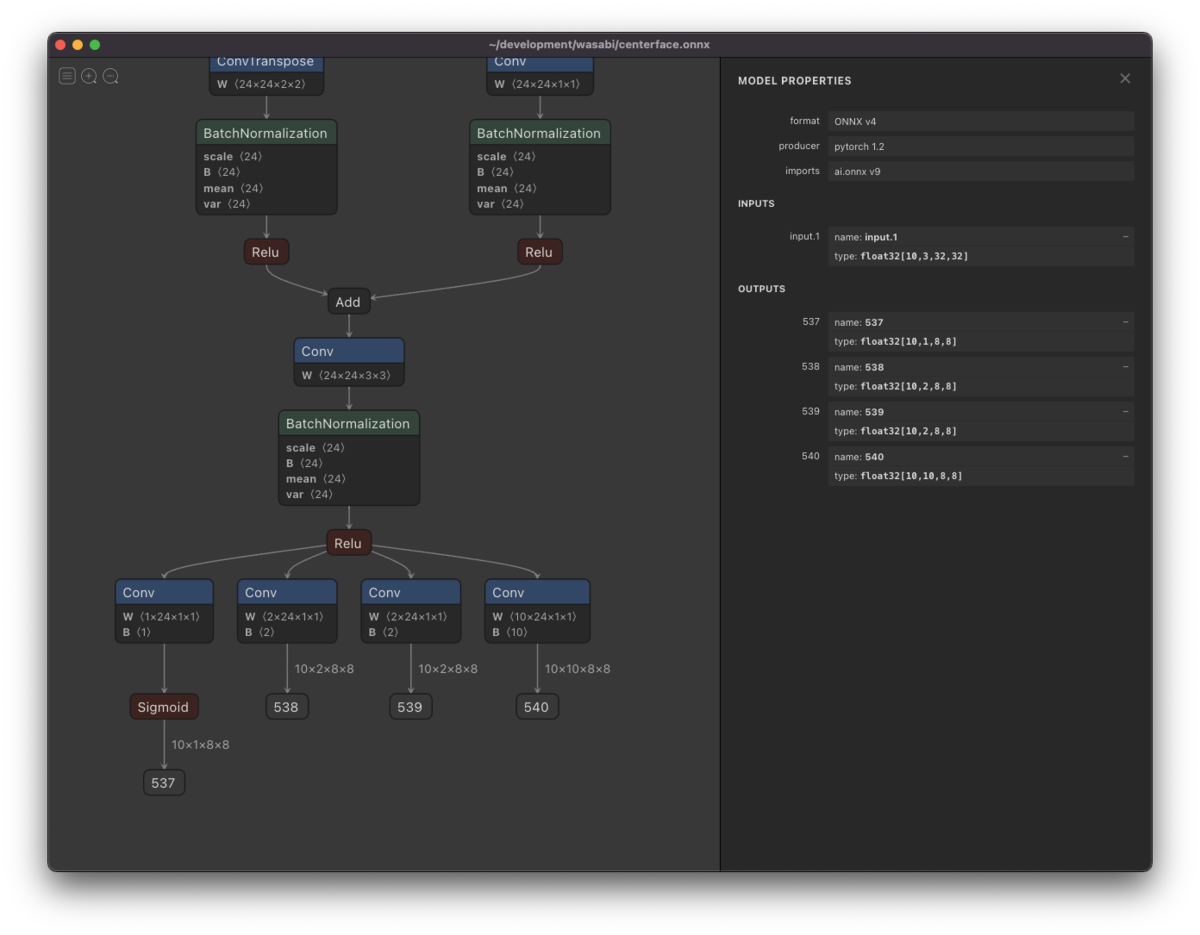Click the INPUTS section heading

coord(756,204)
